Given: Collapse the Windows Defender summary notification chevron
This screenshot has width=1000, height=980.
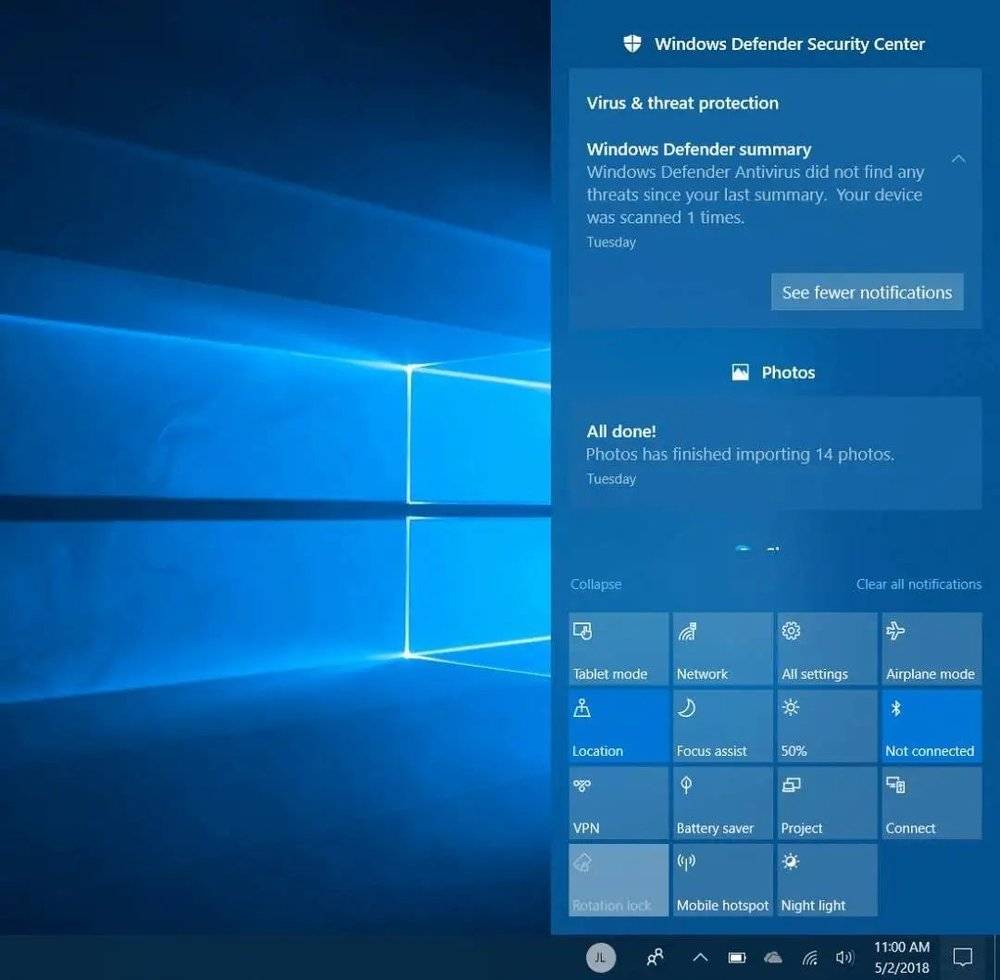Looking at the screenshot, I should [x=958, y=159].
